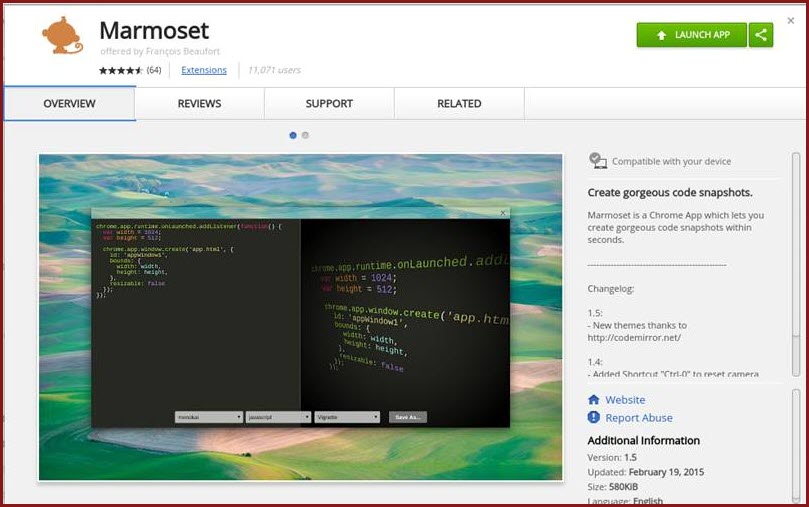The image size is (809, 507).
Task: Expand the Vignette effect dropdown
Action: point(347,417)
